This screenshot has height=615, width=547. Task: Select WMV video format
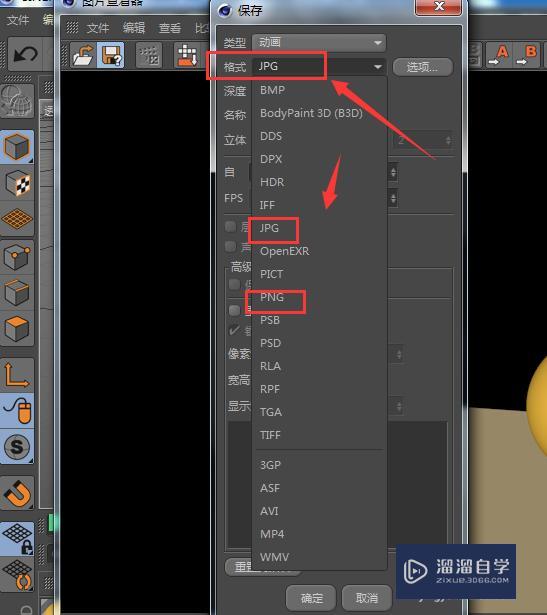274,557
